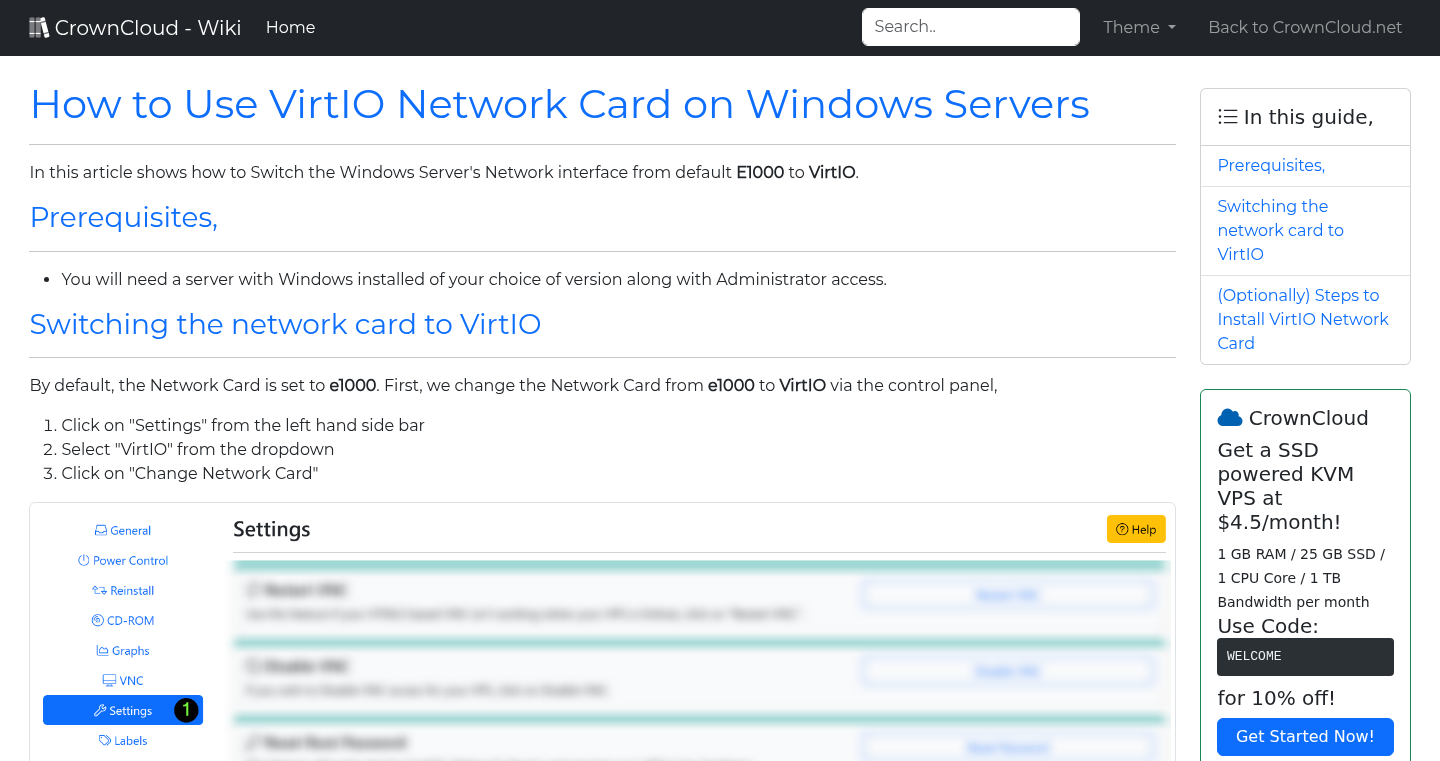Open the Theme dropdown
Image resolution: width=1440 pixels, height=761 pixels.
(1138, 27)
